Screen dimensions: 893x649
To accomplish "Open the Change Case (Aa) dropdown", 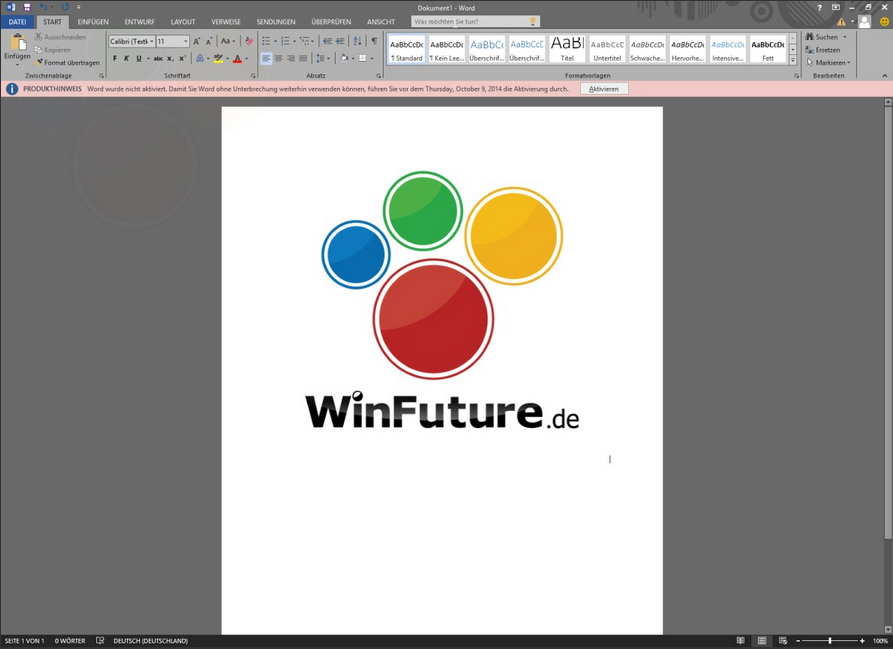I will pyautogui.click(x=228, y=41).
